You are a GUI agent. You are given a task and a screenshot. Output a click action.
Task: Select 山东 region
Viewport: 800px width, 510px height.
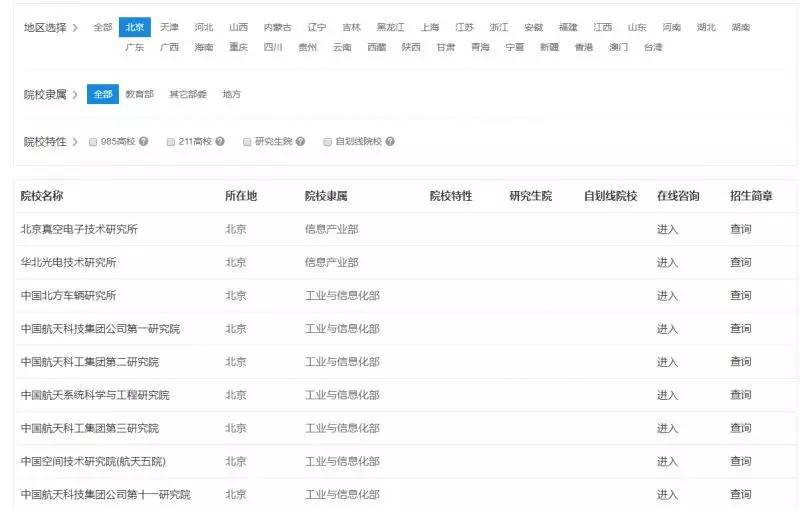(637, 27)
